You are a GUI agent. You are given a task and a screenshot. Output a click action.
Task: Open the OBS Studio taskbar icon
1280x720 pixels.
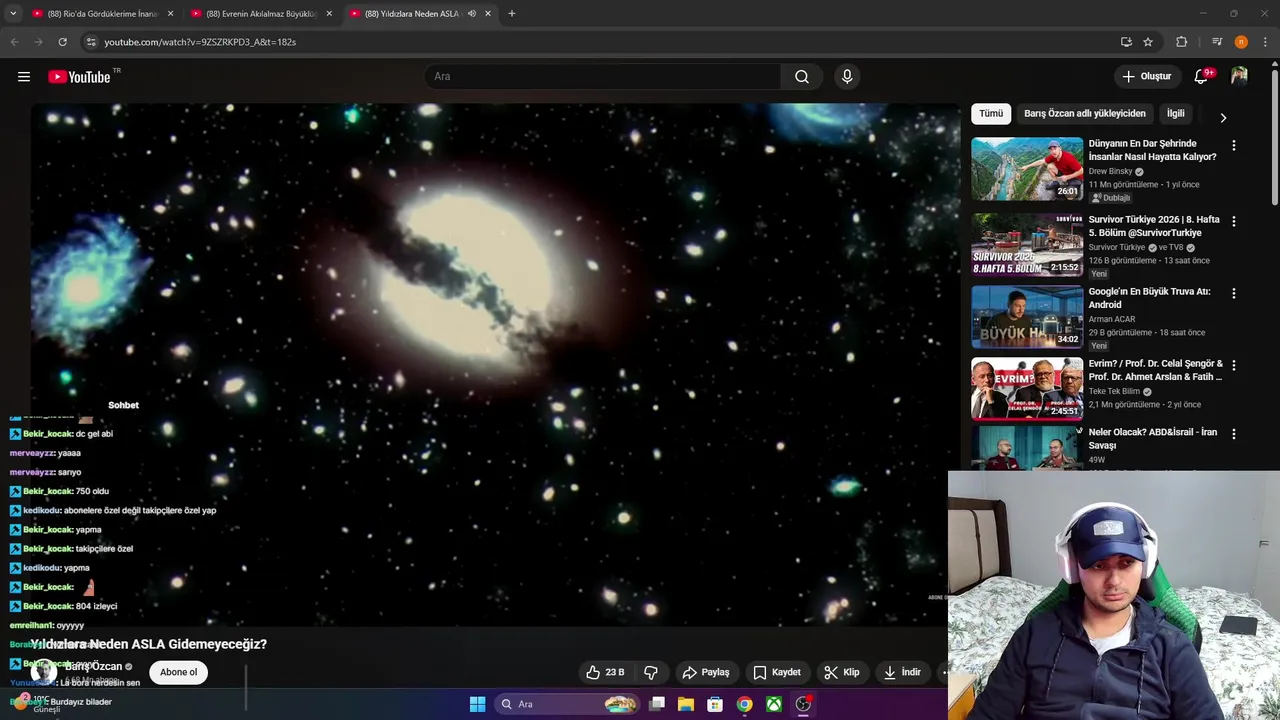(803, 704)
